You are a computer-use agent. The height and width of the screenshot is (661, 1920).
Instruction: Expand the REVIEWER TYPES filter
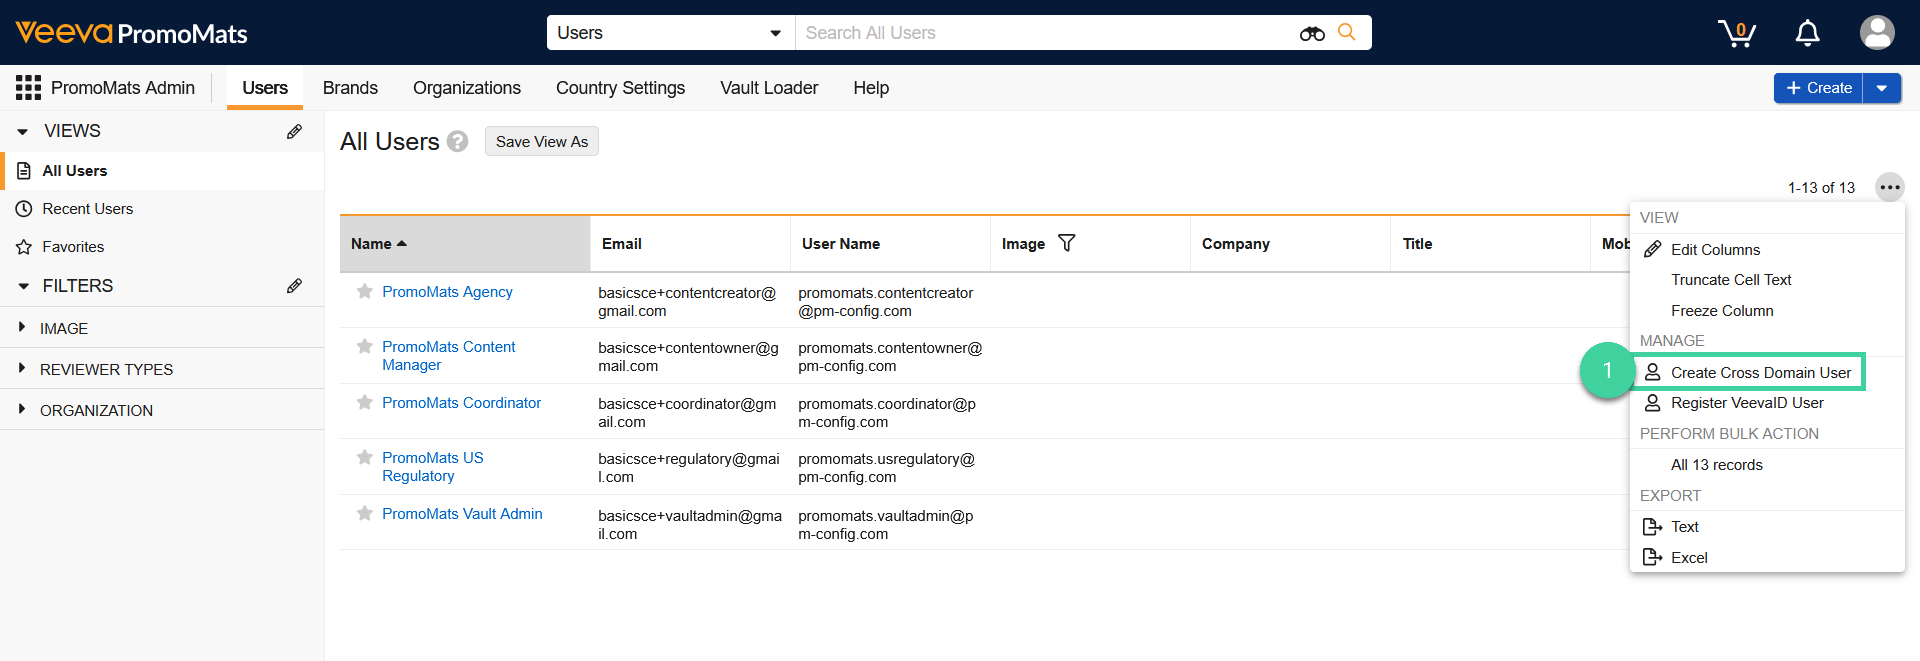[22, 368]
